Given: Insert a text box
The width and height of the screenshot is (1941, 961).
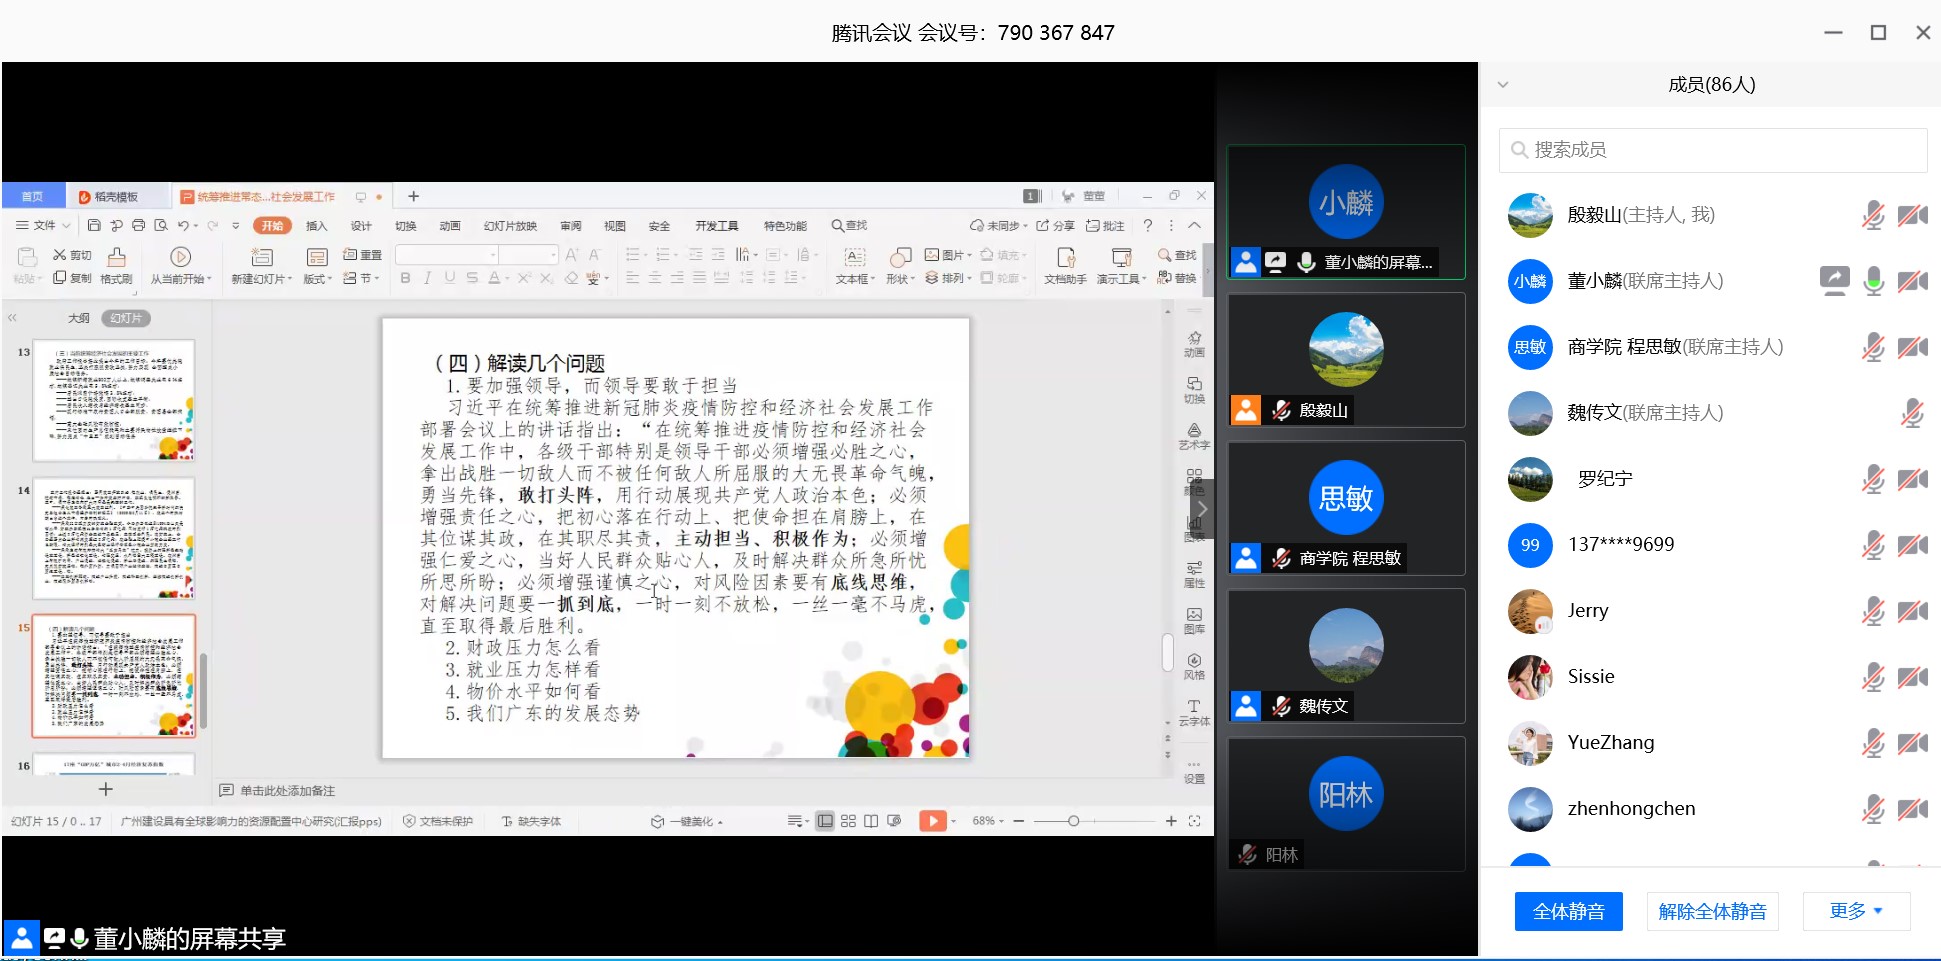Looking at the screenshot, I should pyautogui.click(x=851, y=265).
